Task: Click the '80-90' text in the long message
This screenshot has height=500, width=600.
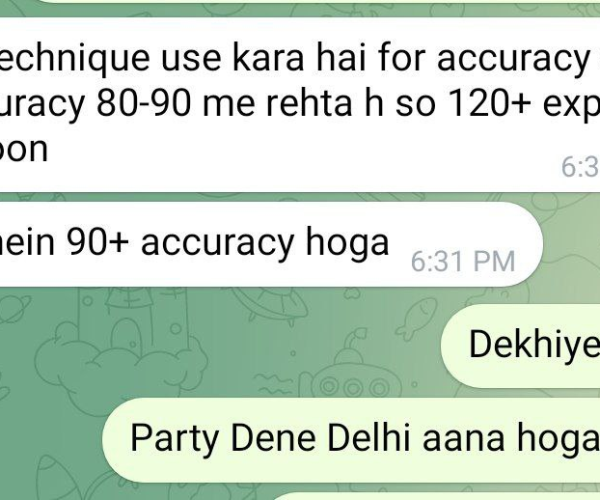Action: pyautogui.click(x=143, y=104)
